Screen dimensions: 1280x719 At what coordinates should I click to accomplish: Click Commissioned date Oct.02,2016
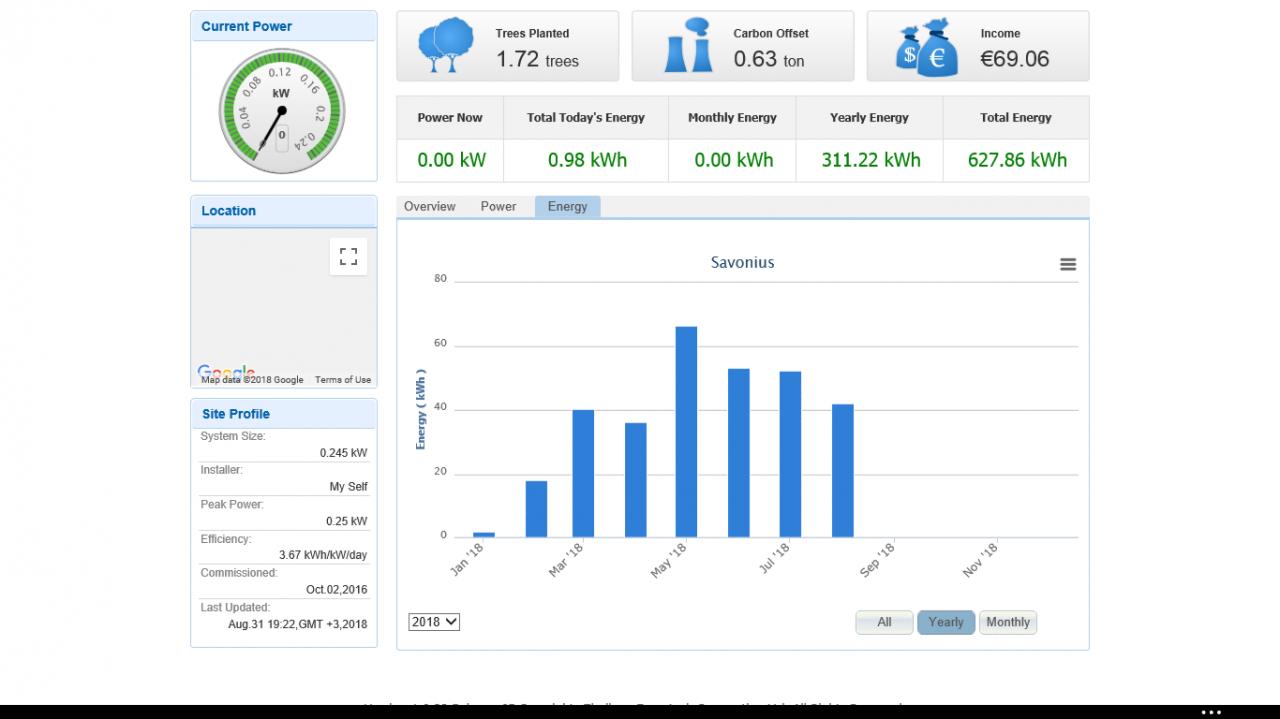(336, 590)
